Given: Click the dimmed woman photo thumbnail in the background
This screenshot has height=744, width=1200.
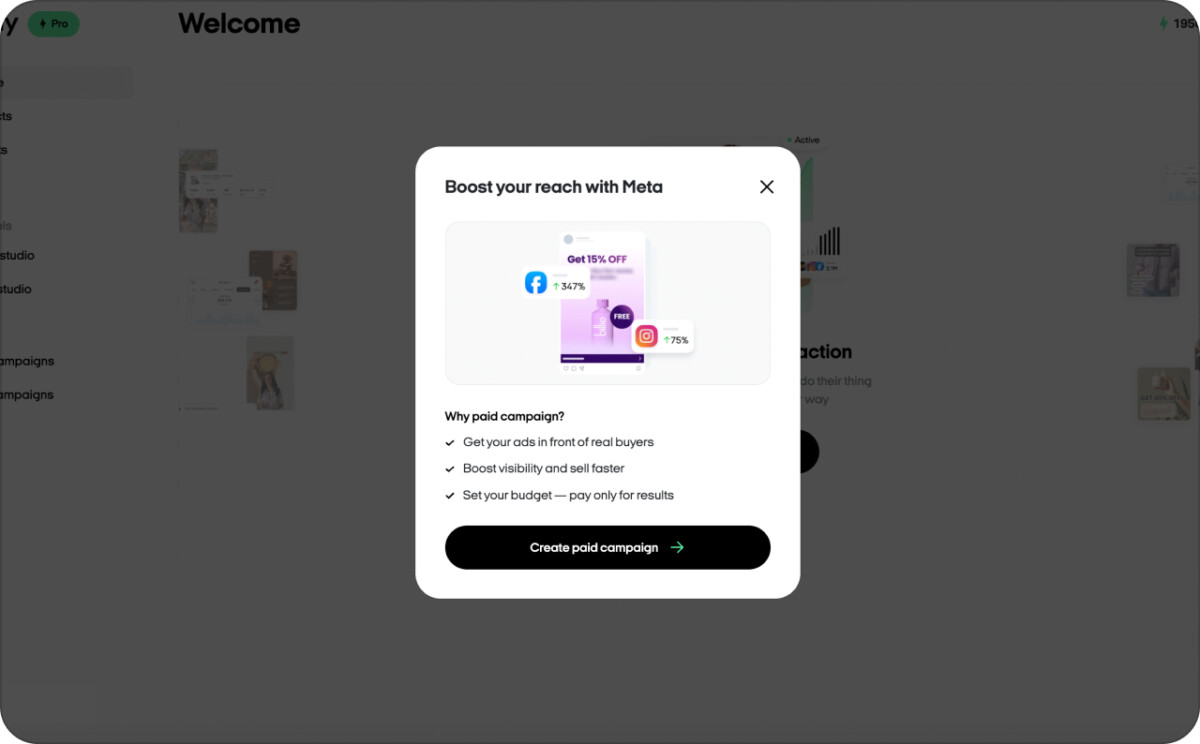Looking at the screenshot, I should pyautogui.click(x=271, y=373).
